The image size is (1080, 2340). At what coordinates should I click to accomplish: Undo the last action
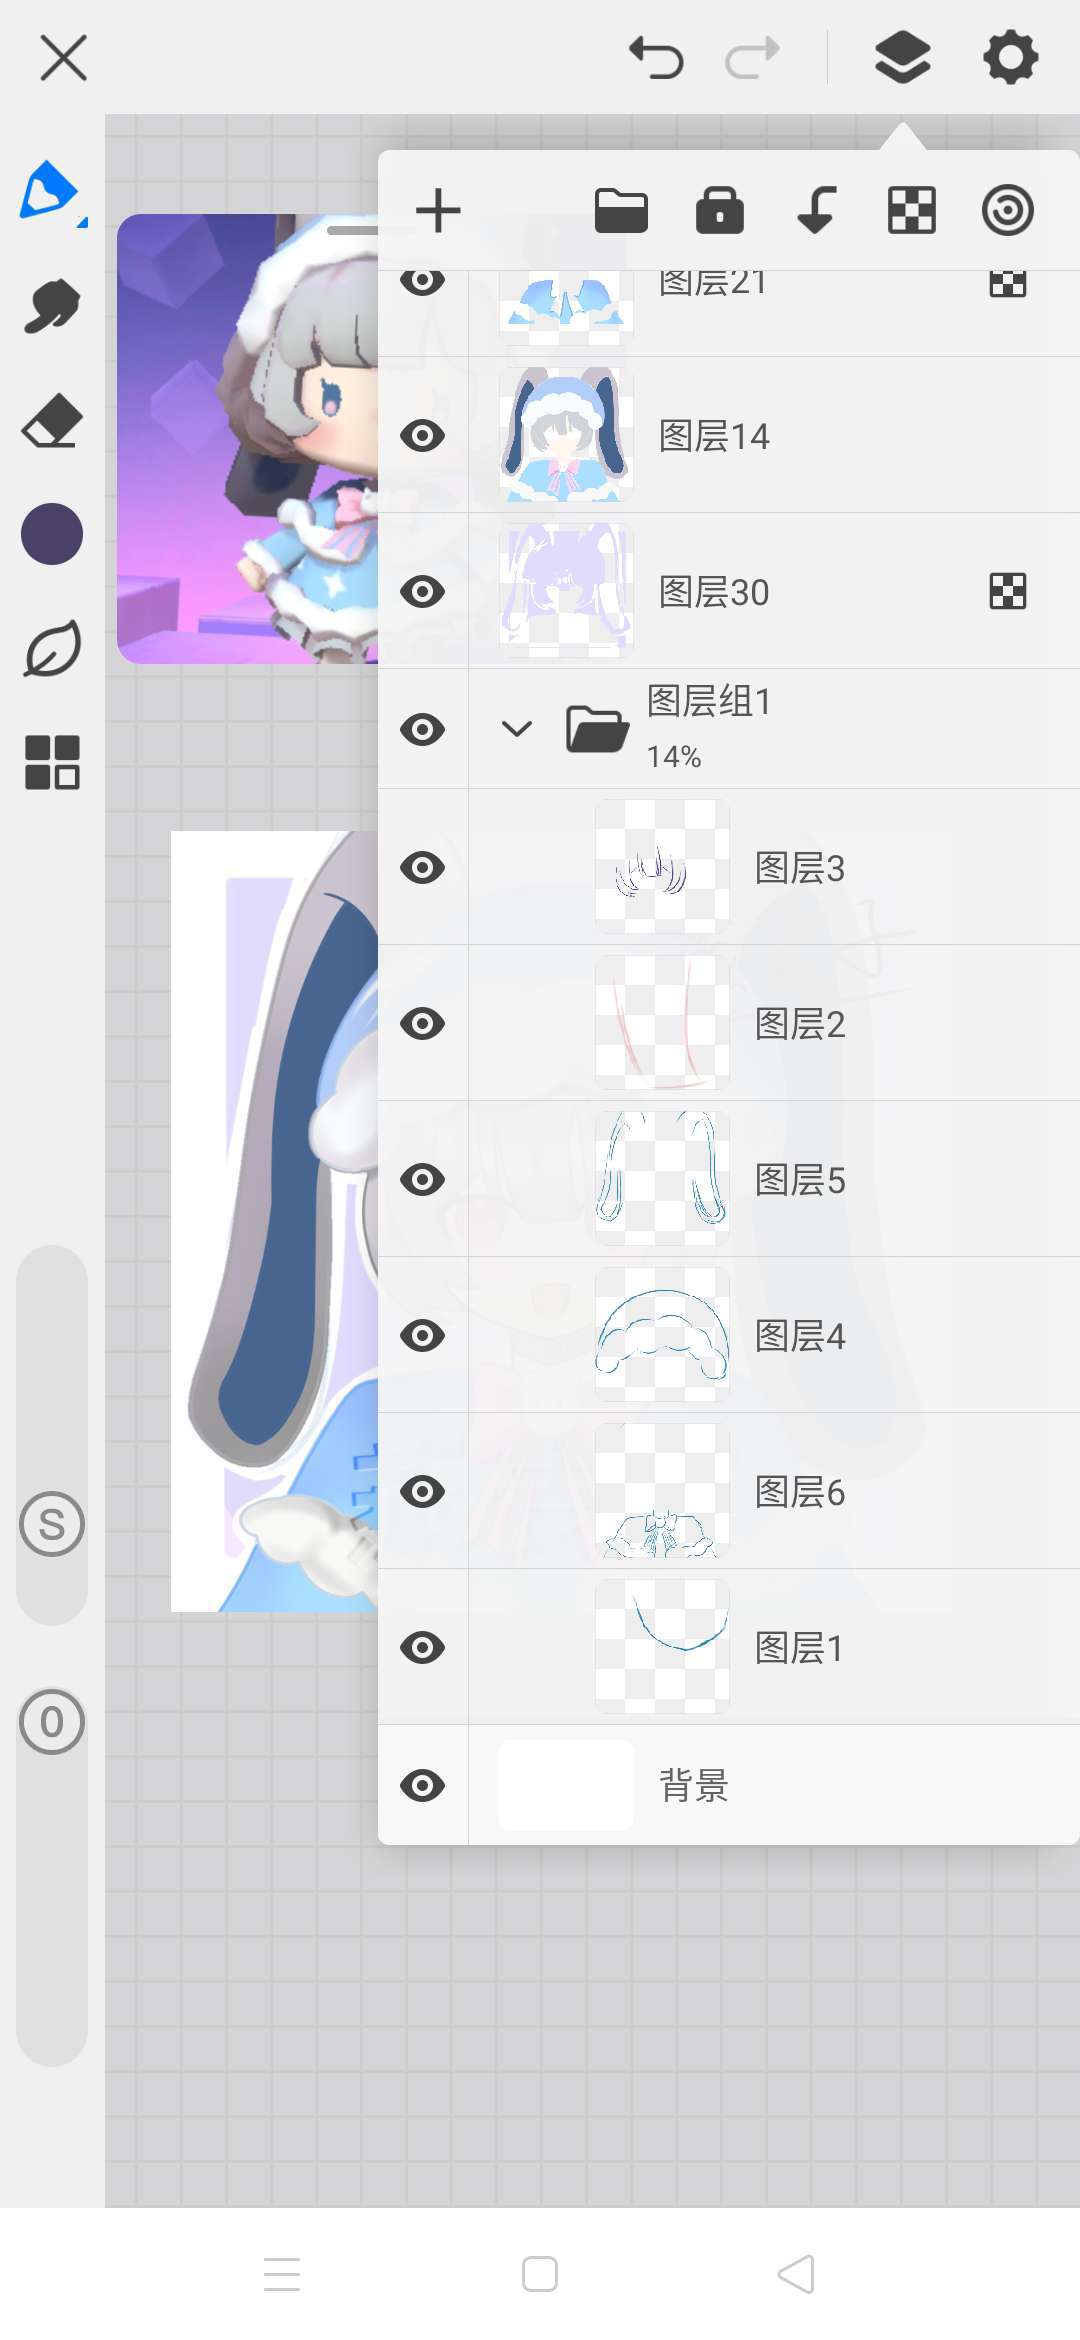coord(656,57)
